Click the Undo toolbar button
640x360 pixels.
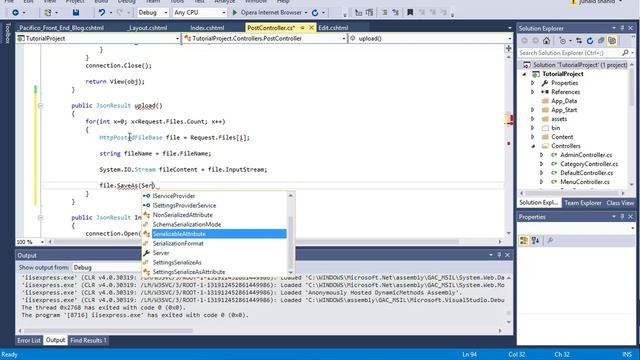tap(102, 13)
